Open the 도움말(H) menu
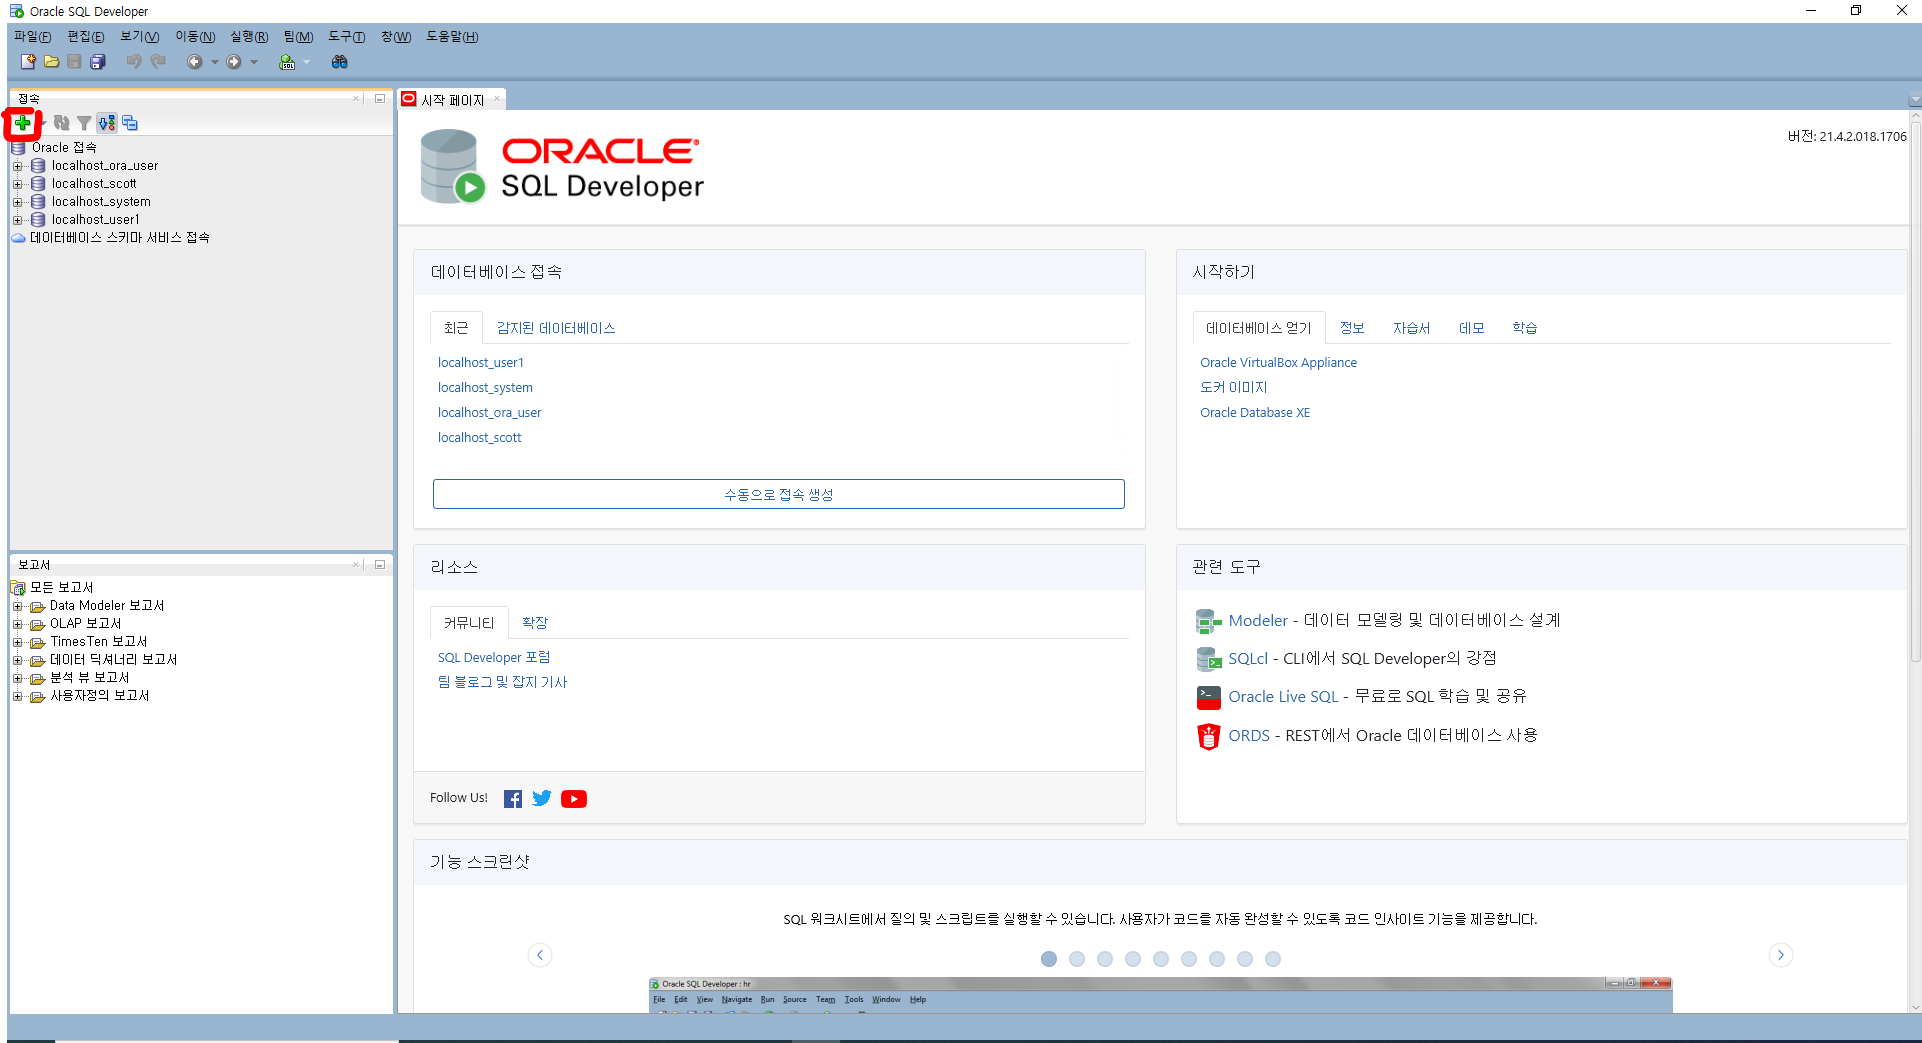This screenshot has width=1922, height=1043. [x=452, y=37]
